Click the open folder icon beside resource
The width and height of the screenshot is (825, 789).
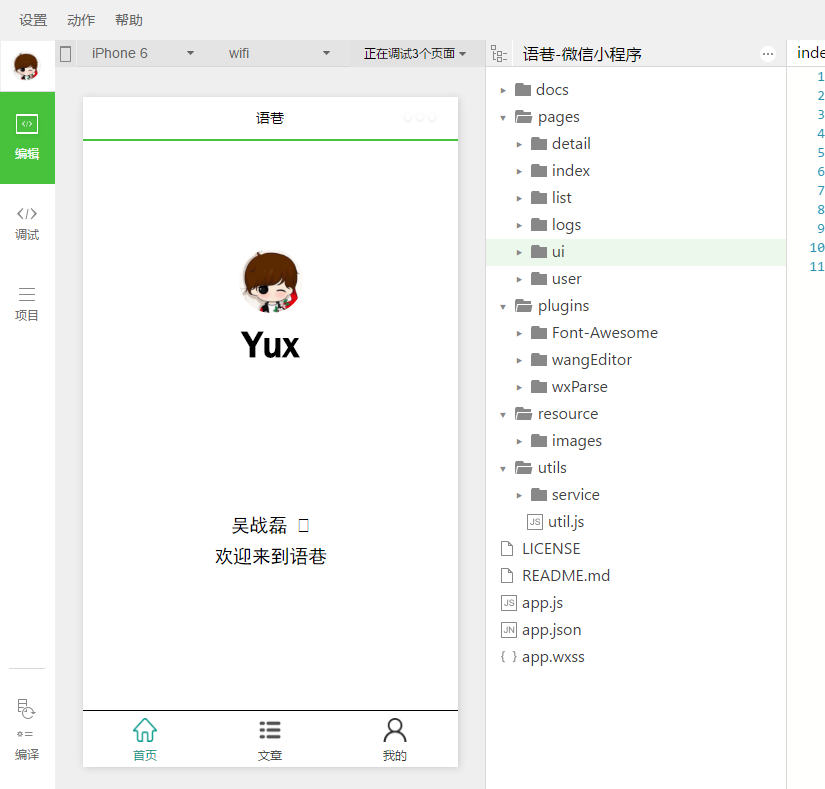[524, 413]
